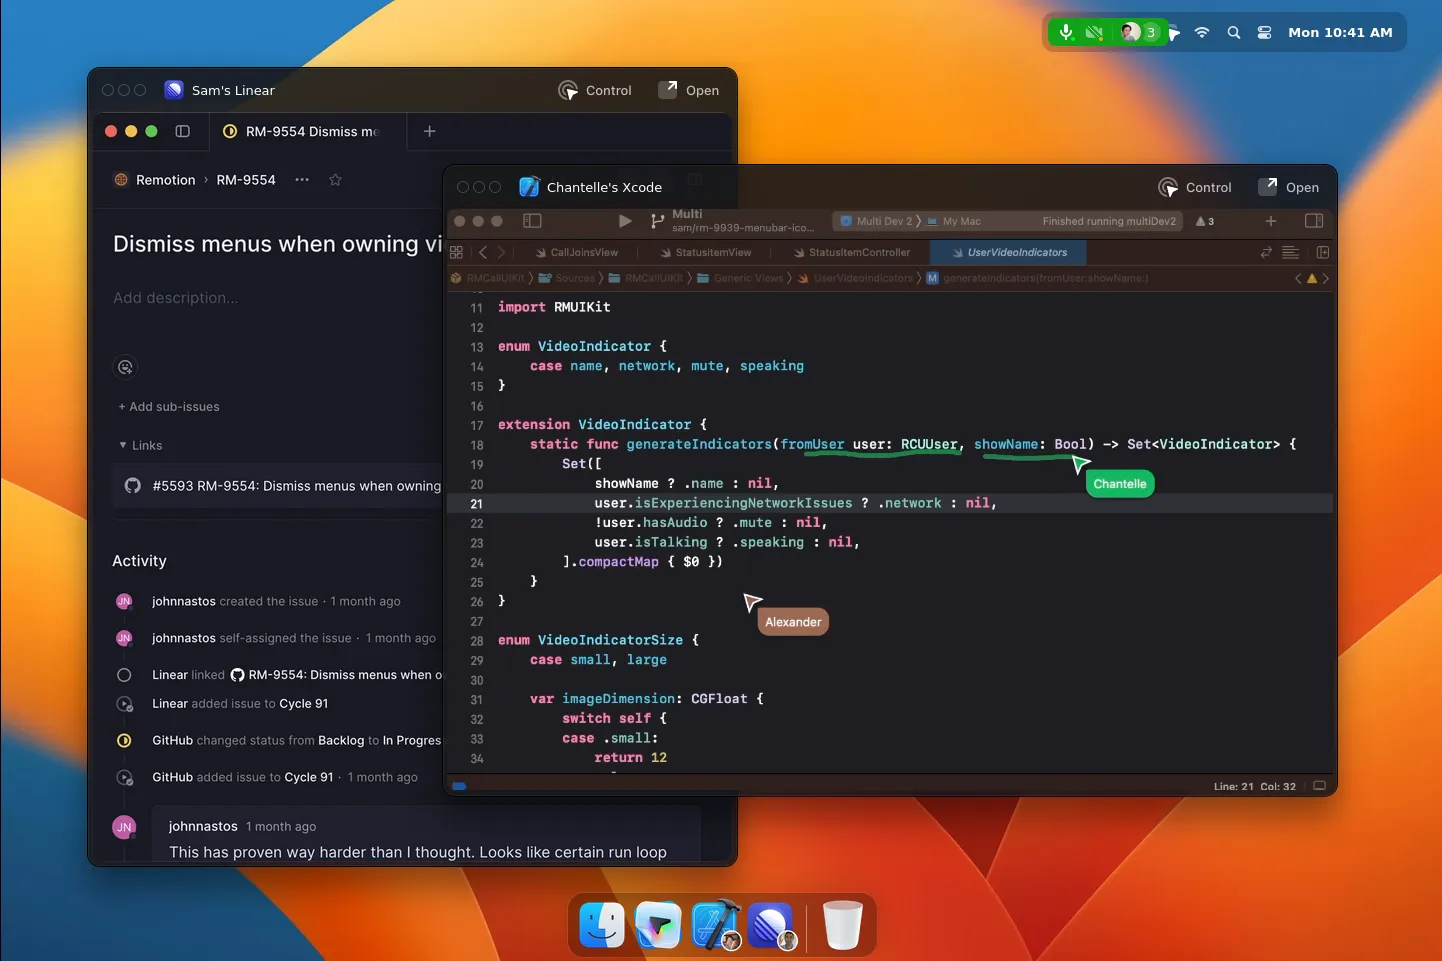The width and height of the screenshot is (1442, 961).
Task: Favorite issue RM-9554 with the star icon
Action: point(335,180)
